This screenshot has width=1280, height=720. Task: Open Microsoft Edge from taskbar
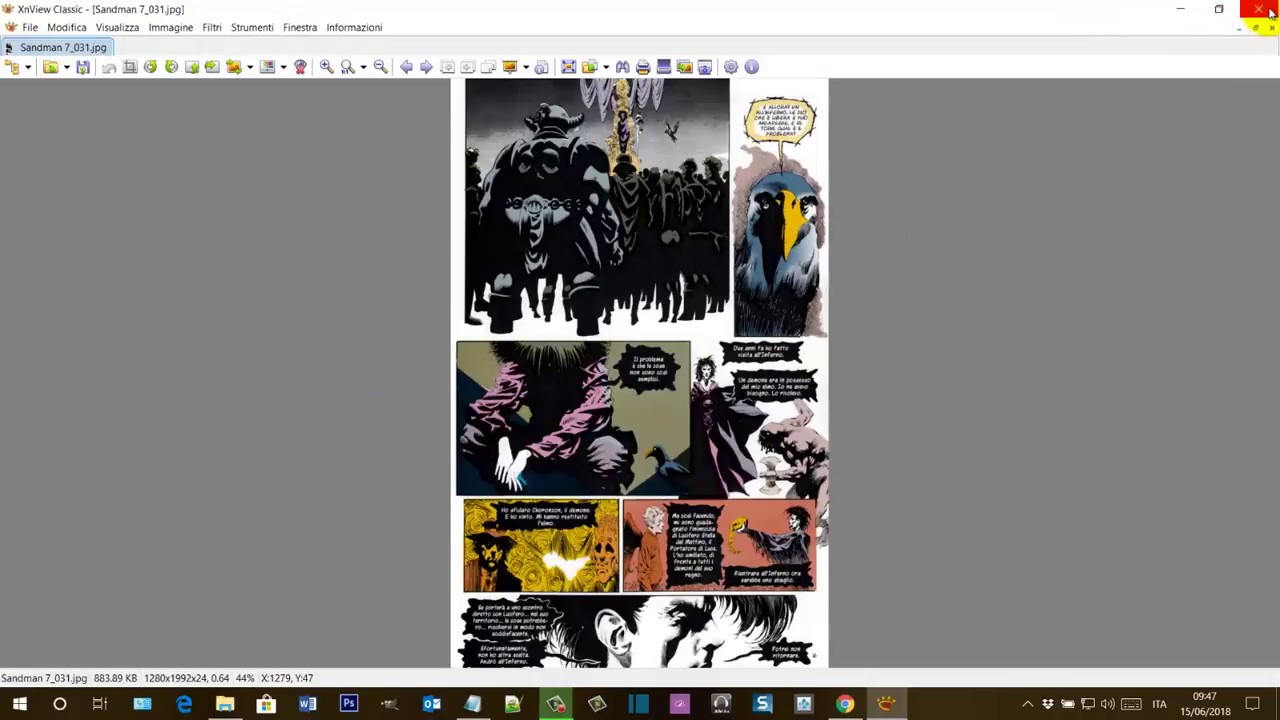click(x=184, y=704)
